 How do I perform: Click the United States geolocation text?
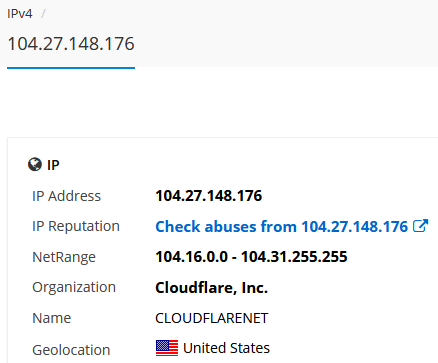tap(226, 348)
